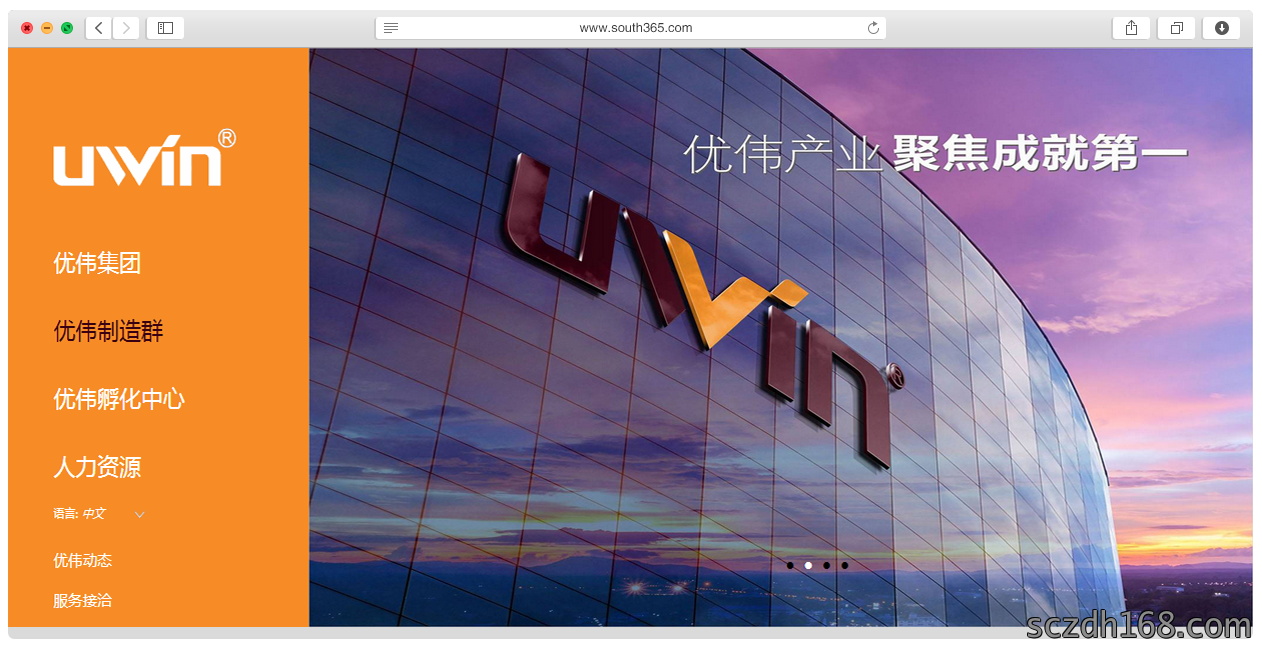The image size is (1262, 651).
Task: Open the Share button in toolbar
Action: coord(1131,28)
